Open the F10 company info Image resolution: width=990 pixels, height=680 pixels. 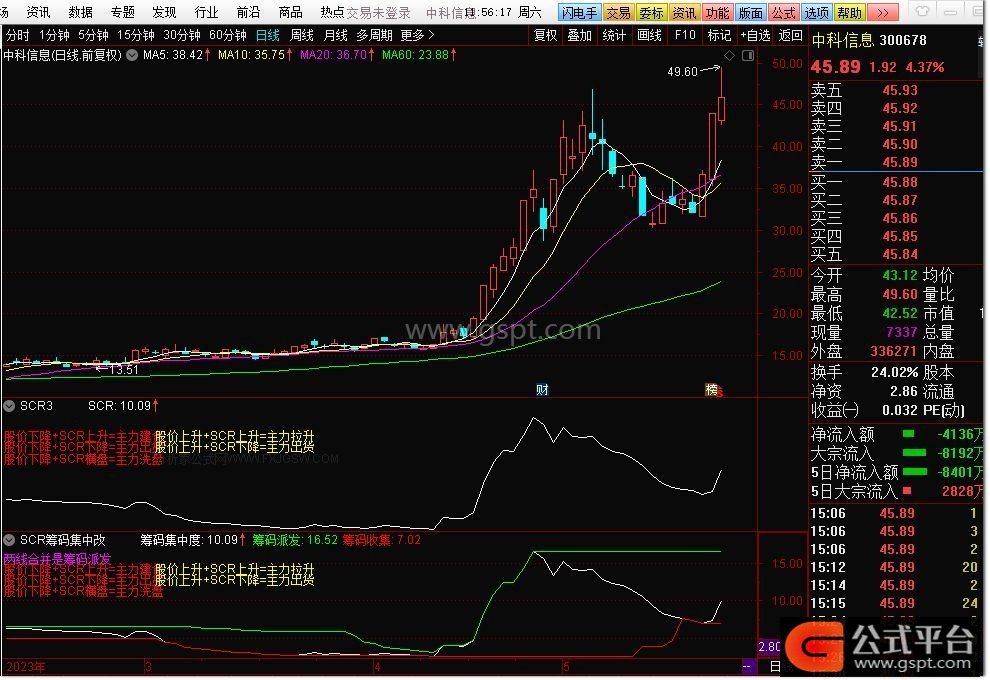coord(685,35)
